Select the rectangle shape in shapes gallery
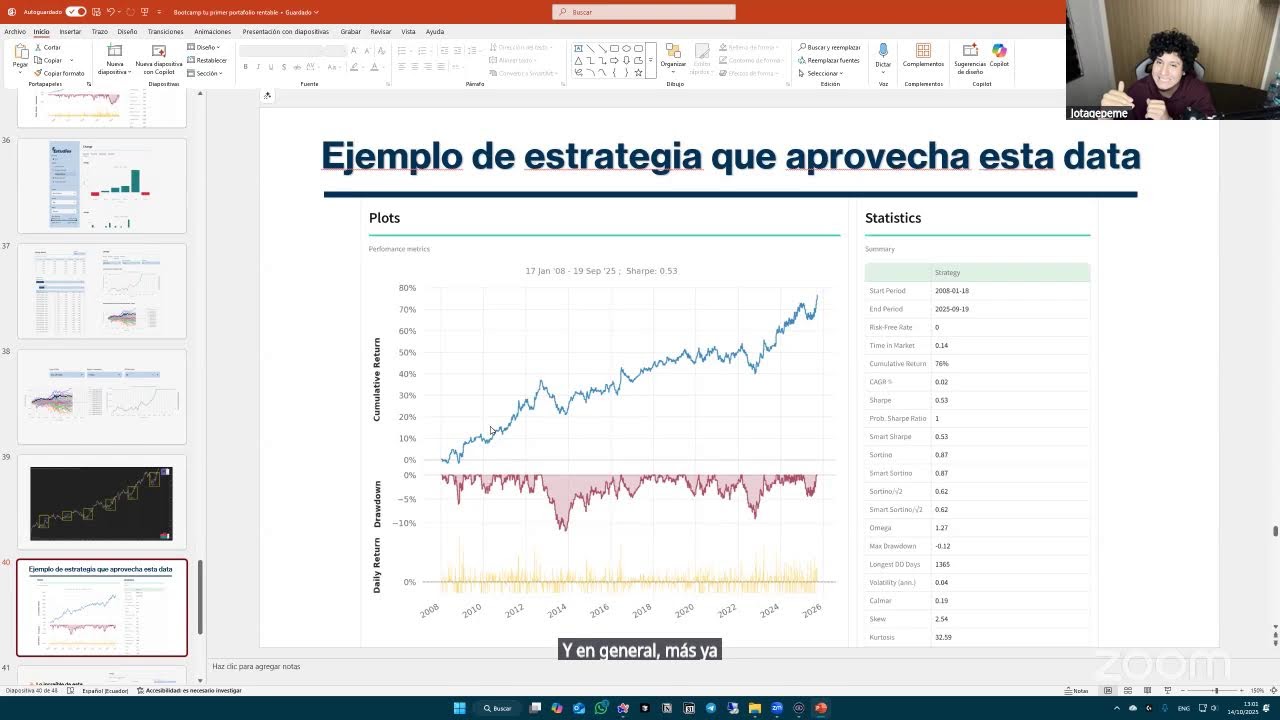The width and height of the screenshot is (1280, 720). (614, 48)
